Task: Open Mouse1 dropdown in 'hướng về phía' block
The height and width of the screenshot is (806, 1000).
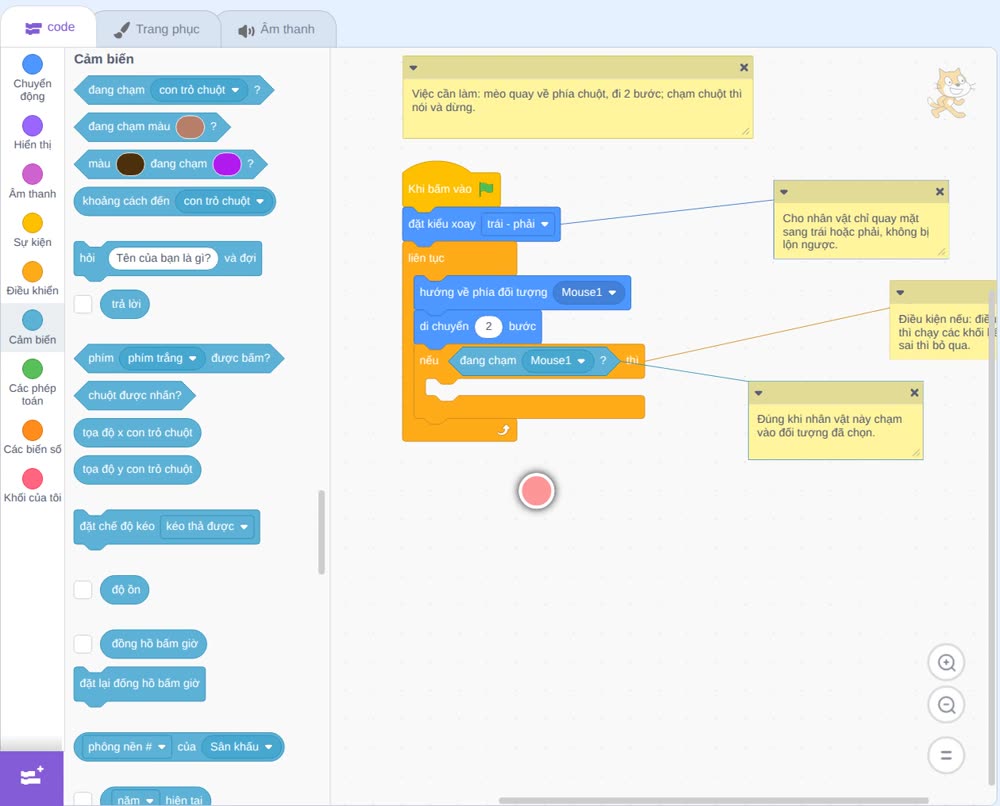Action: pyautogui.click(x=589, y=293)
